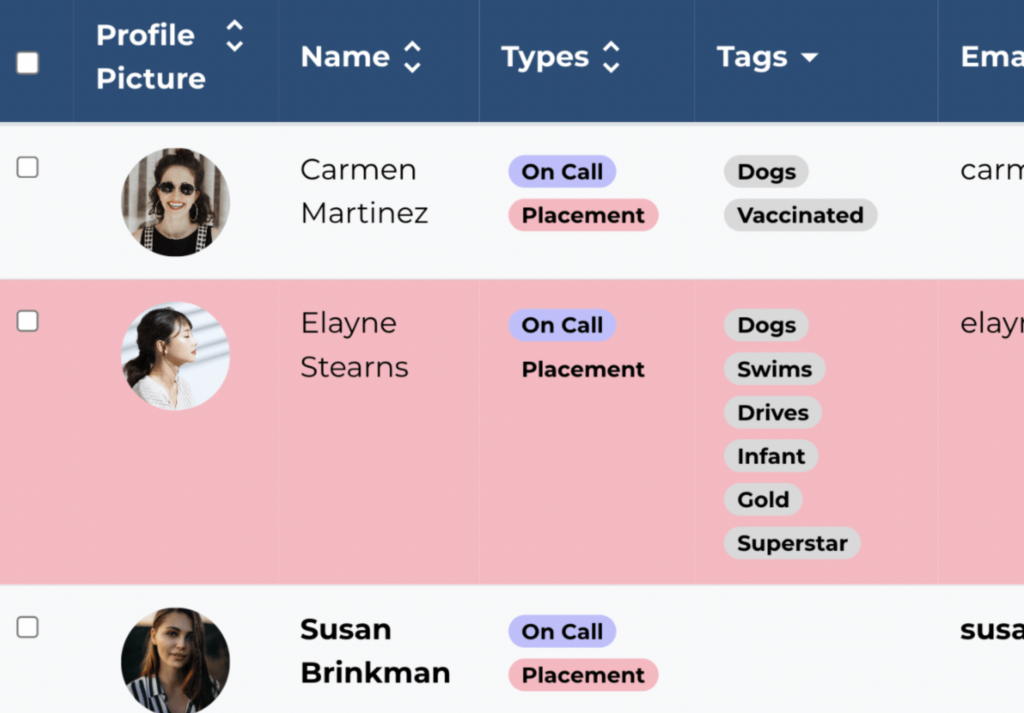Tick the Susan Brinkman row checkbox
This screenshot has width=1024, height=713.
[28, 627]
